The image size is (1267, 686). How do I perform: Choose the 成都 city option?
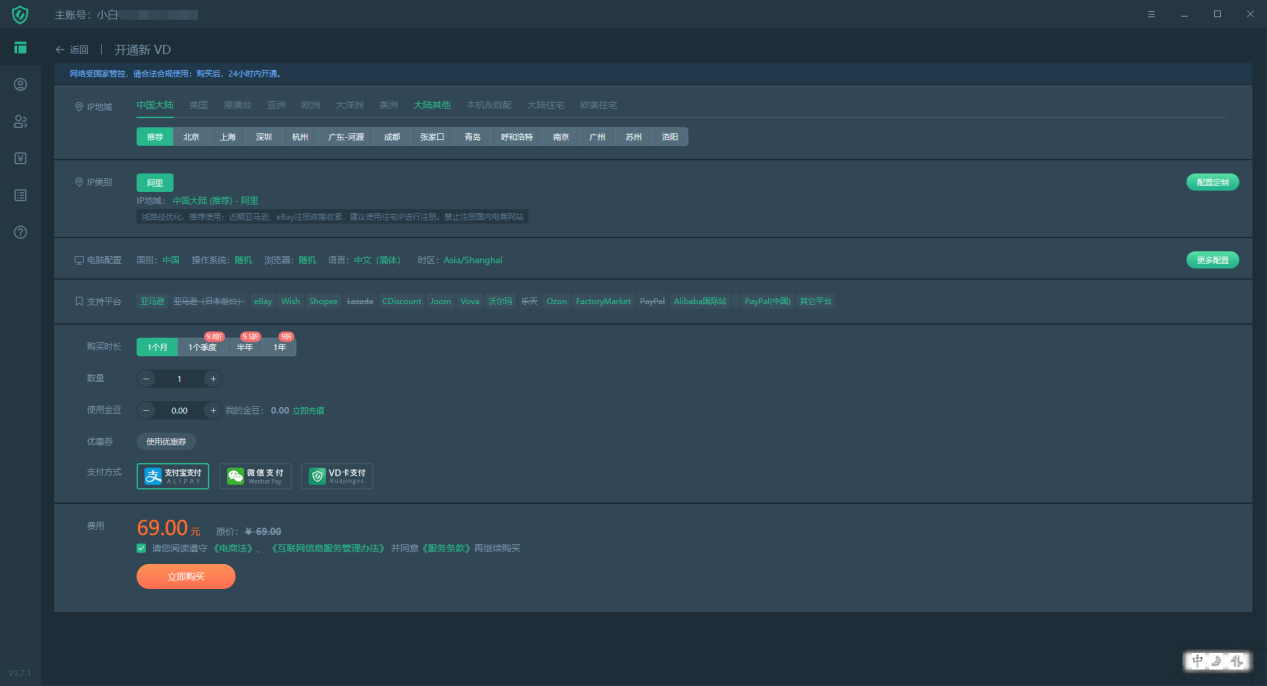tap(392, 137)
